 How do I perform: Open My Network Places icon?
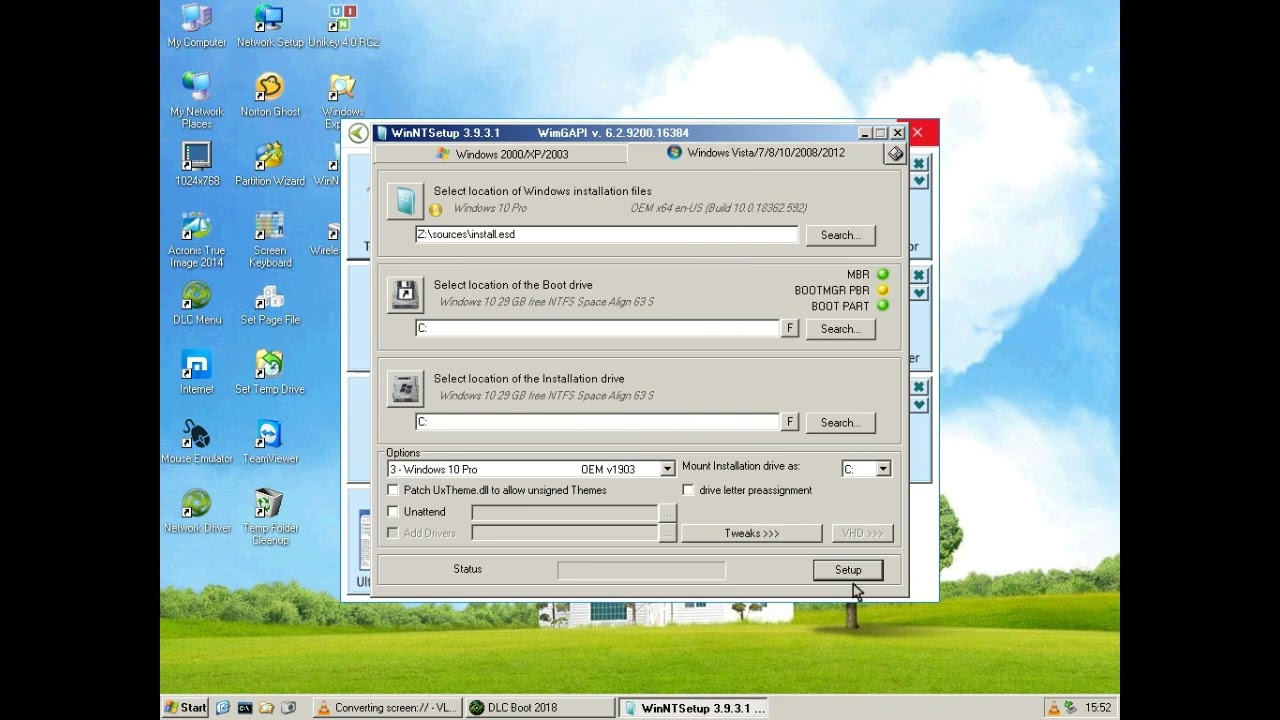click(x=197, y=100)
